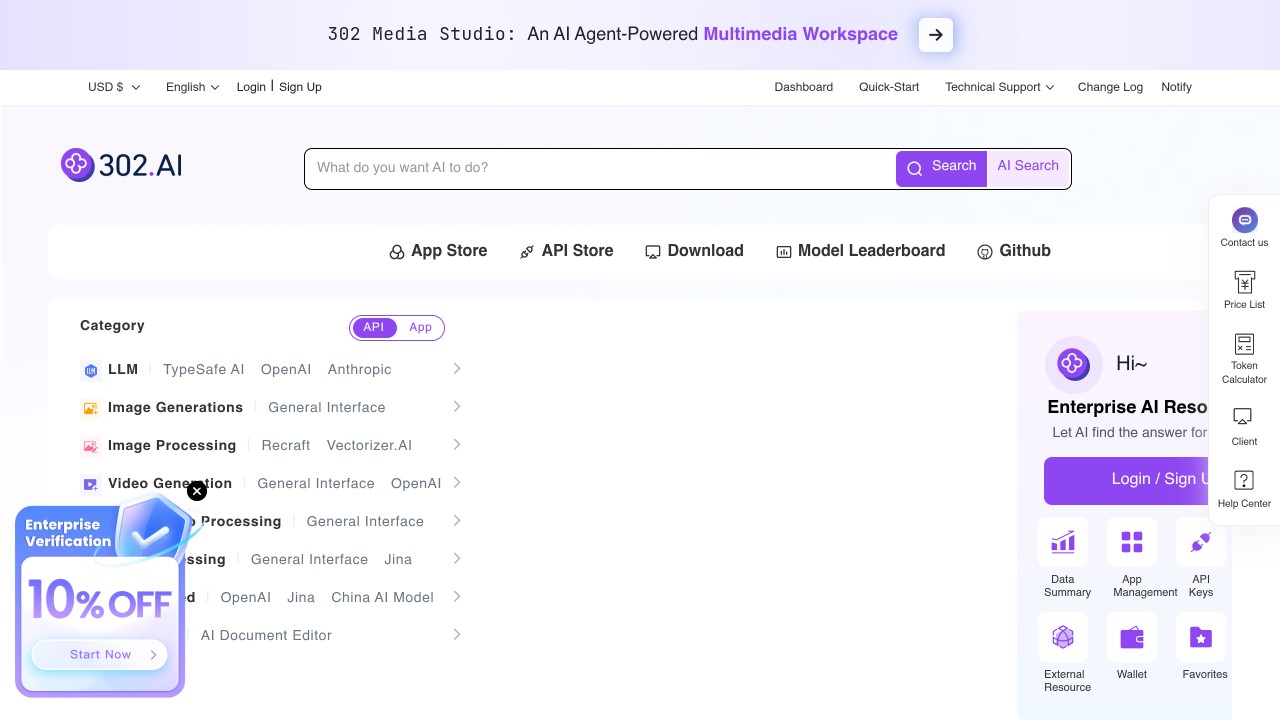
Task: Go to the App Store tab
Action: pos(438,251)
